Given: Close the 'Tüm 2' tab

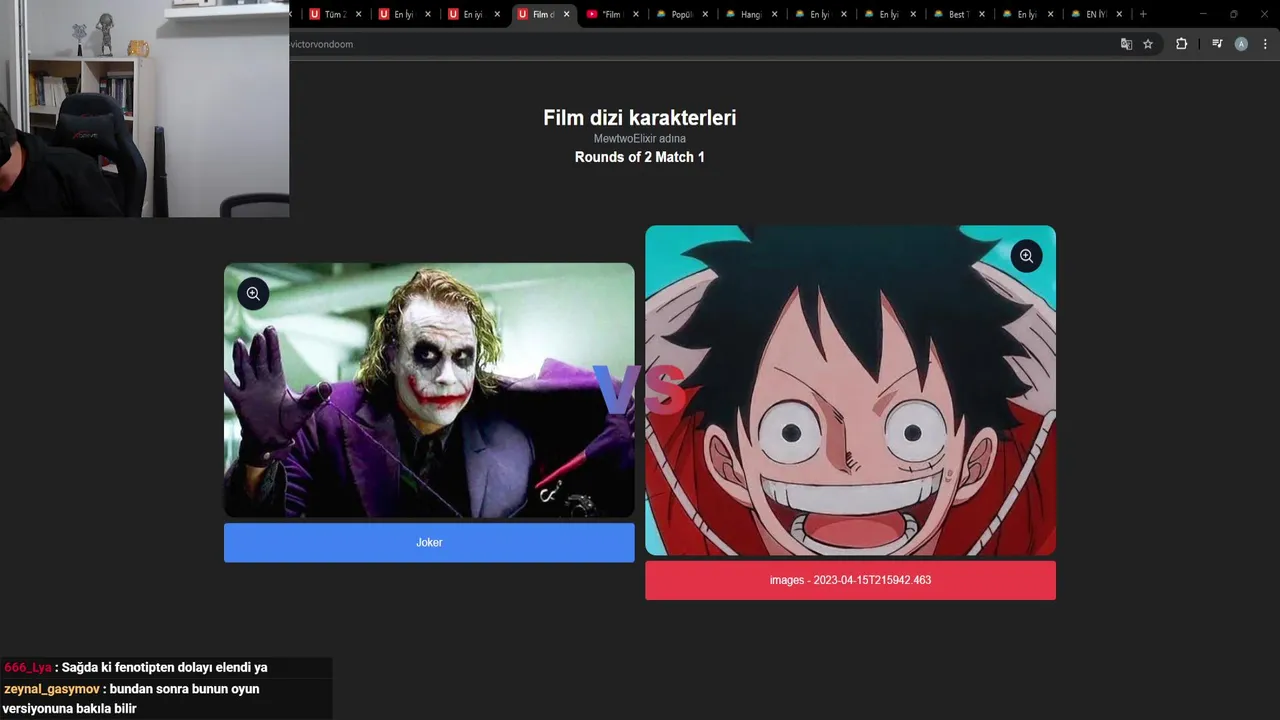Looking at the screenshot, I should pos(359,14).
